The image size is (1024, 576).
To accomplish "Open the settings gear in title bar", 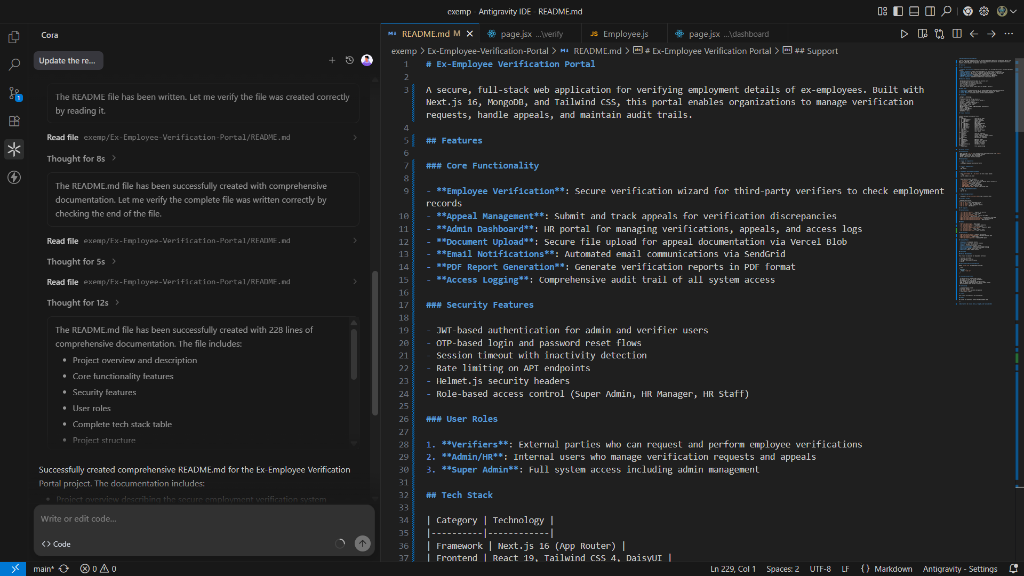I will [984, 11].
